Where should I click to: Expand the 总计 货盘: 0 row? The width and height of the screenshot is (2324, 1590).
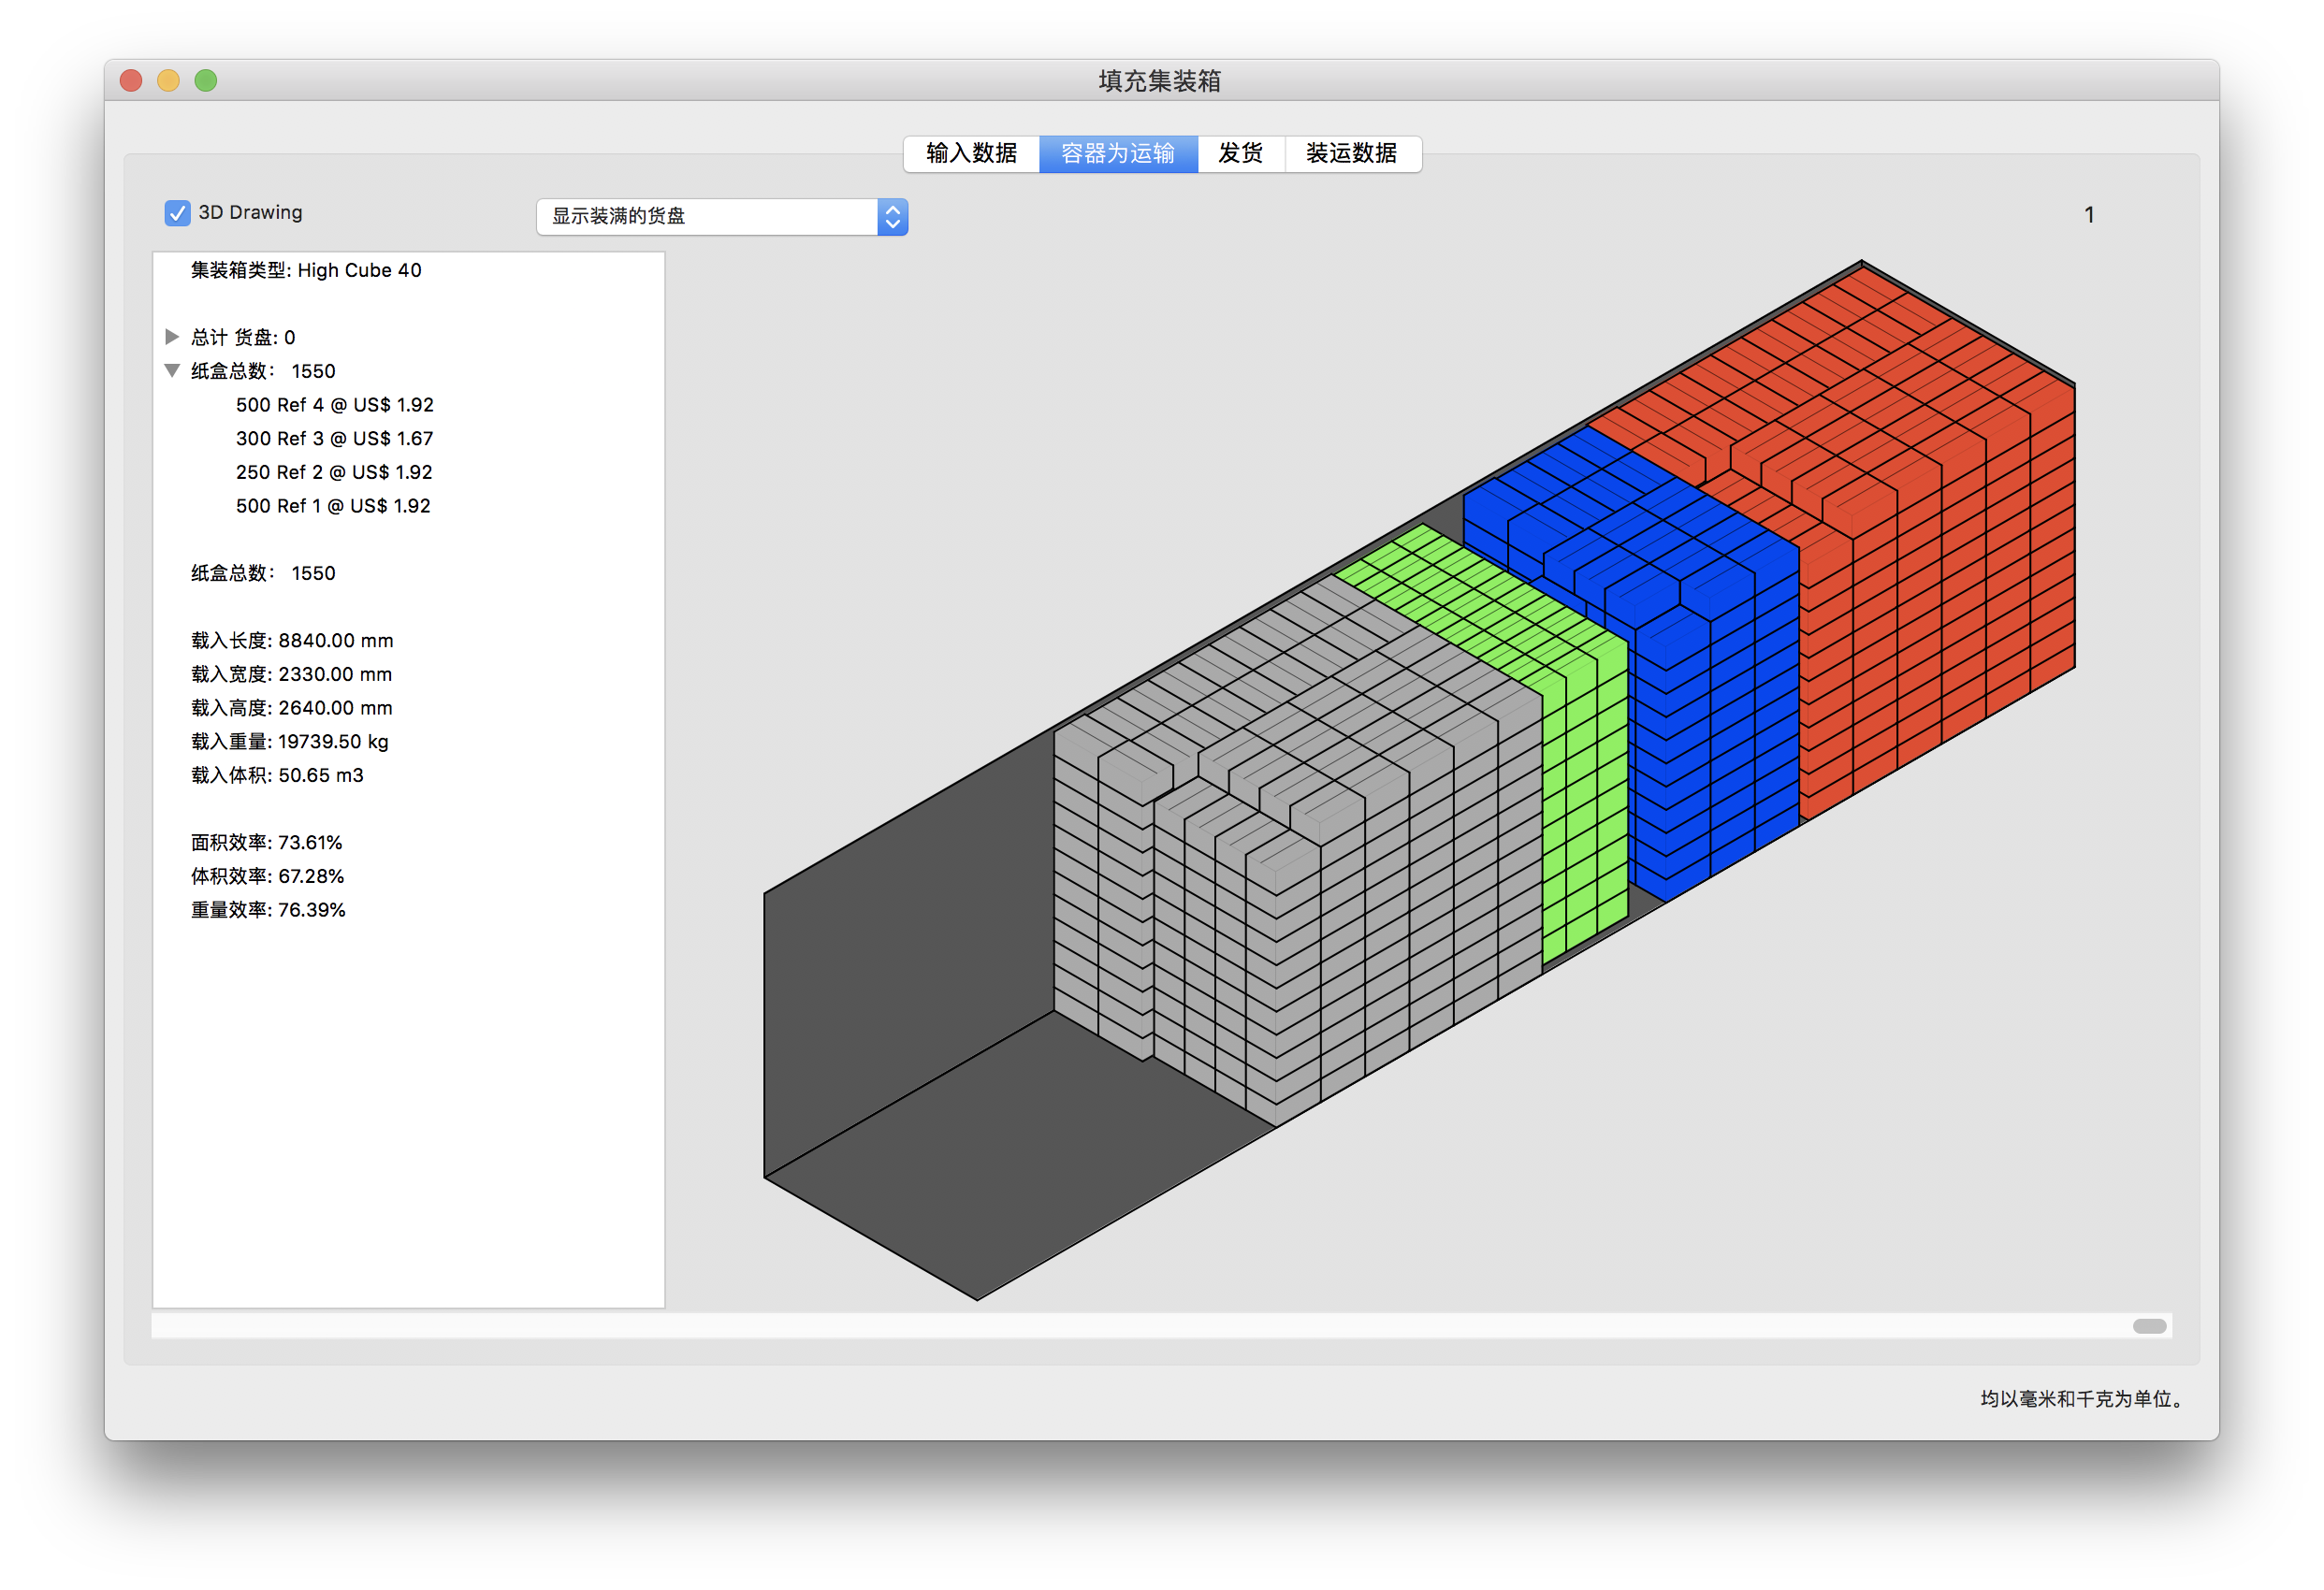click(172, 336)
